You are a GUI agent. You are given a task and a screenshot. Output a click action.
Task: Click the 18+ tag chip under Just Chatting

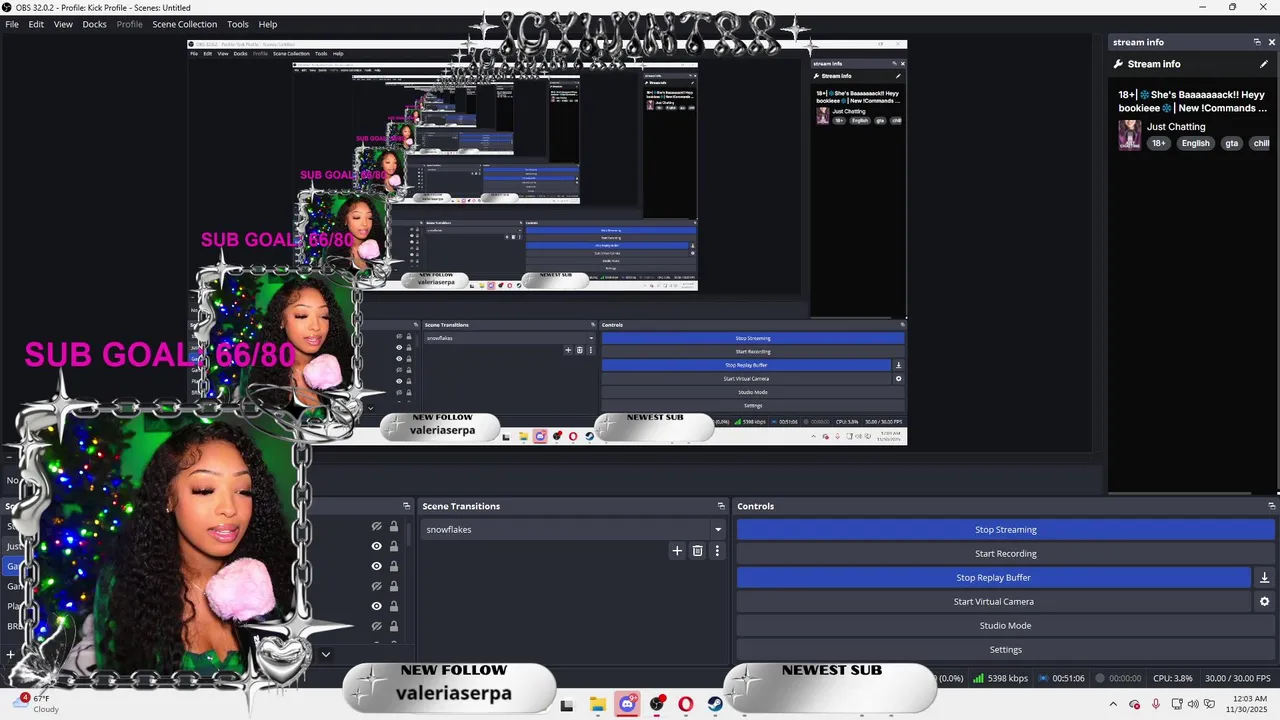click(x=1158, y=143)
